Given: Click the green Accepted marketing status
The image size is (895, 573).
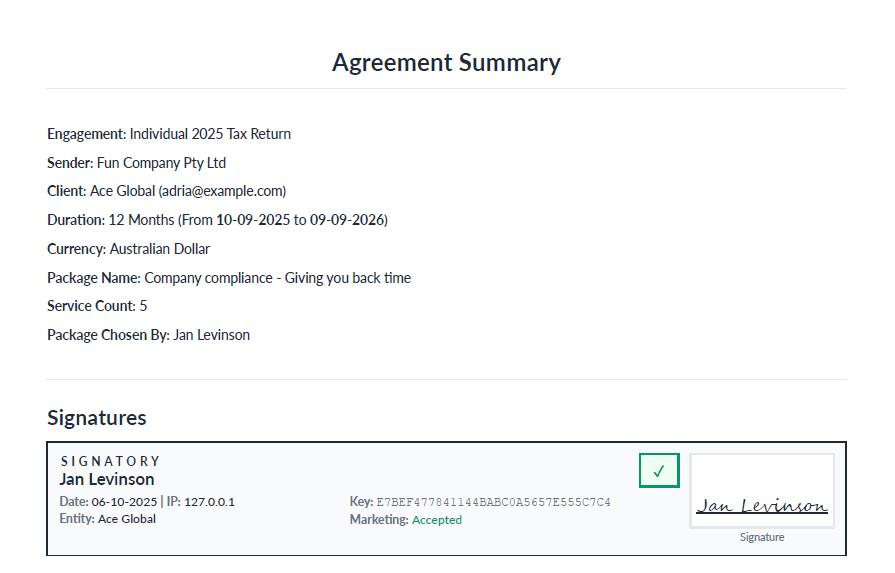Looking at the screenshot, I should coord(437,520).
